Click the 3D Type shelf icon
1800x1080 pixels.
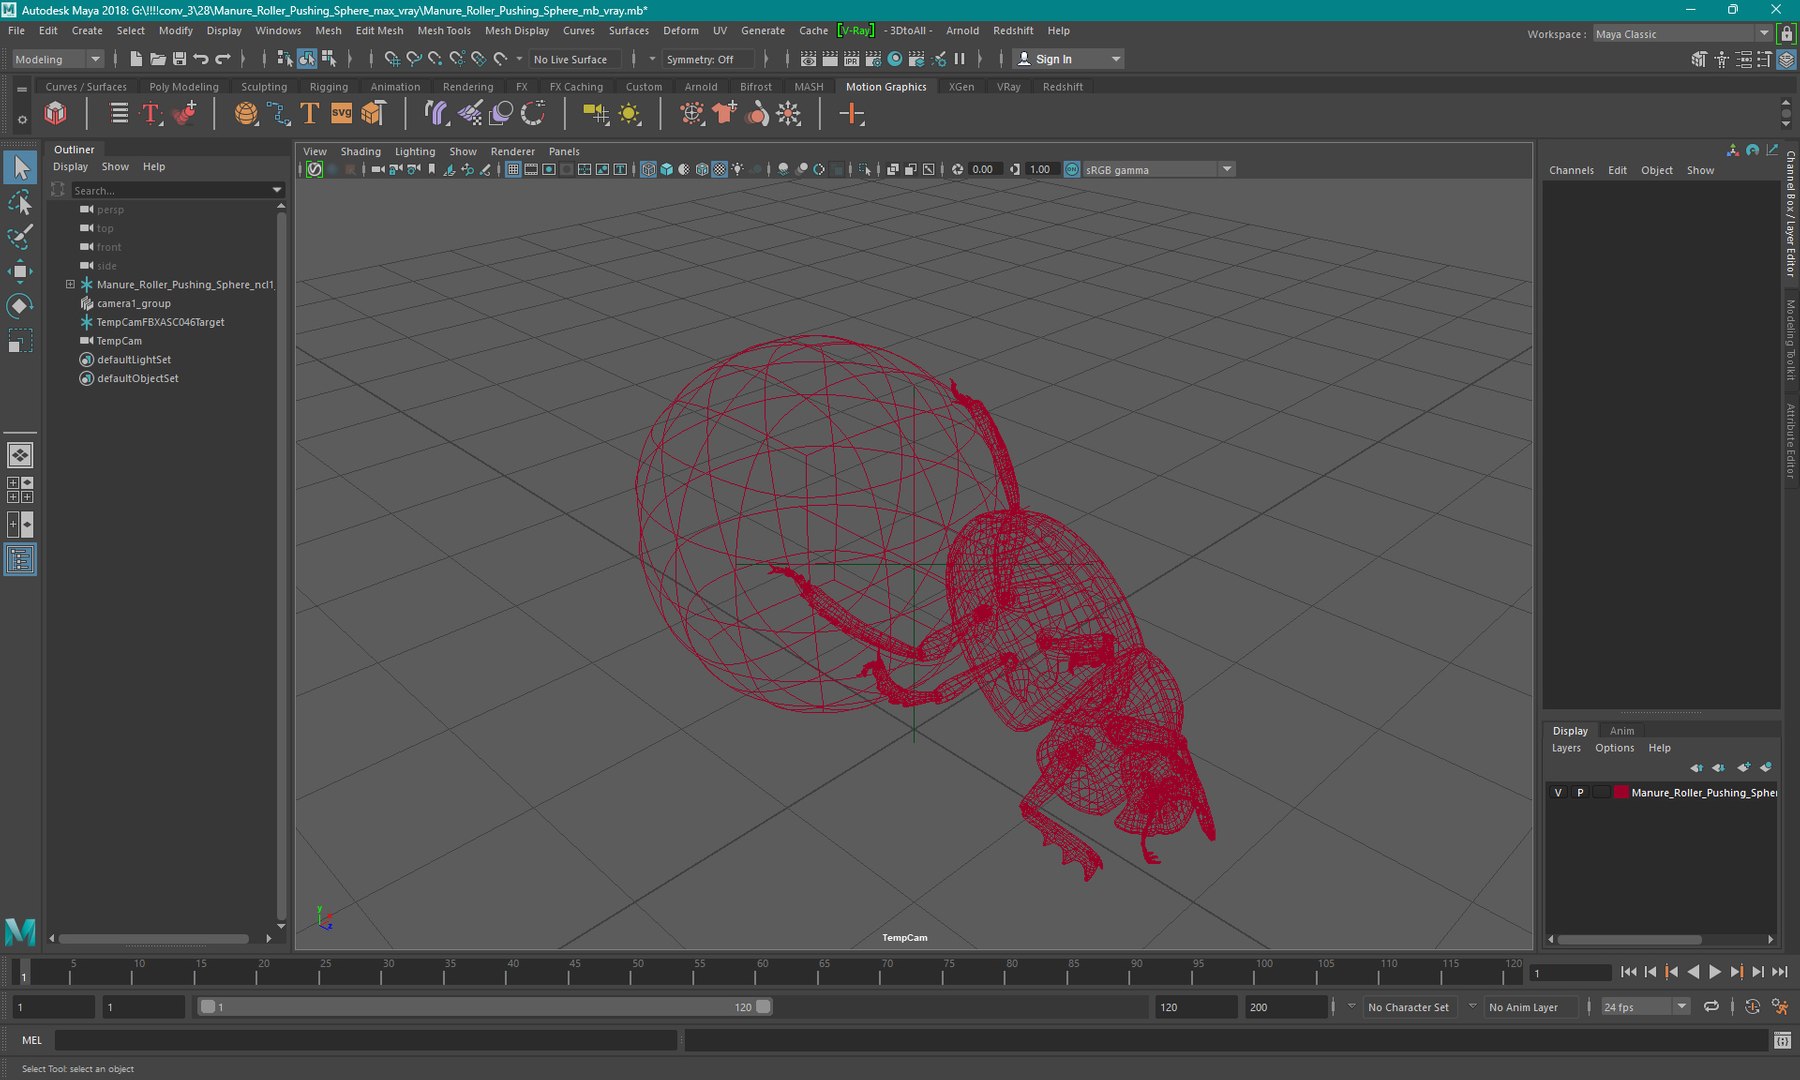point(309,114)
